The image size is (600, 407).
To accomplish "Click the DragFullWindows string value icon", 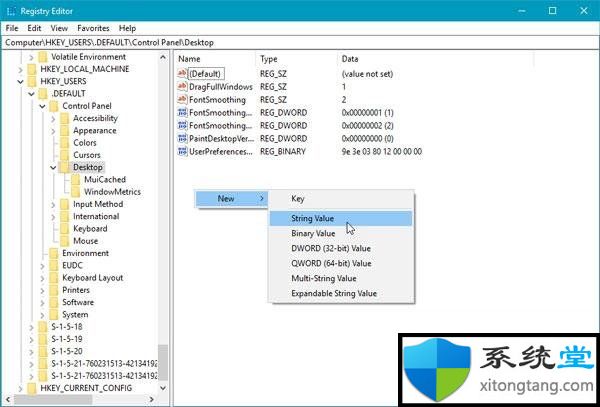I will 183,86.
